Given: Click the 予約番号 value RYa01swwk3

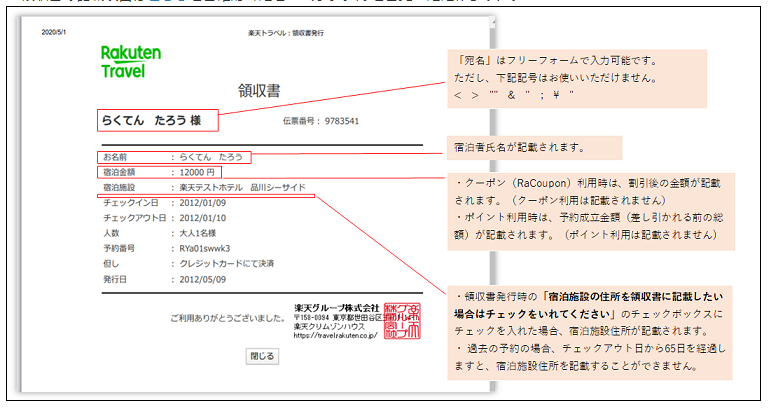Looking at the screenshot, I should 205,249.
